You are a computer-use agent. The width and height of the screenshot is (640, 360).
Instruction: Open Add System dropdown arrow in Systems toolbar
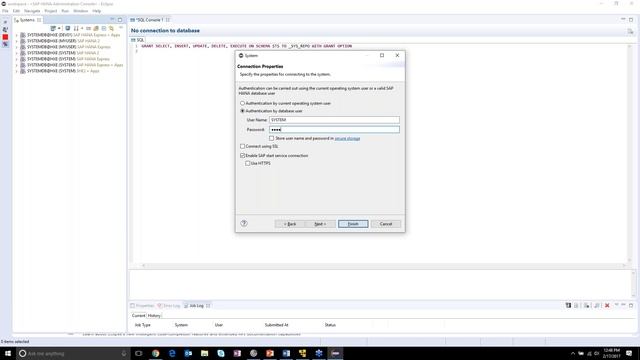[x=59, y=28]
